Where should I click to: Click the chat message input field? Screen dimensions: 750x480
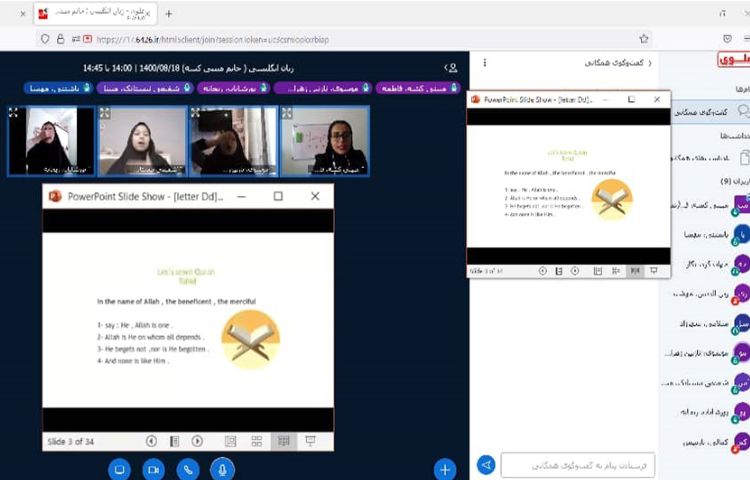[578, 465]
